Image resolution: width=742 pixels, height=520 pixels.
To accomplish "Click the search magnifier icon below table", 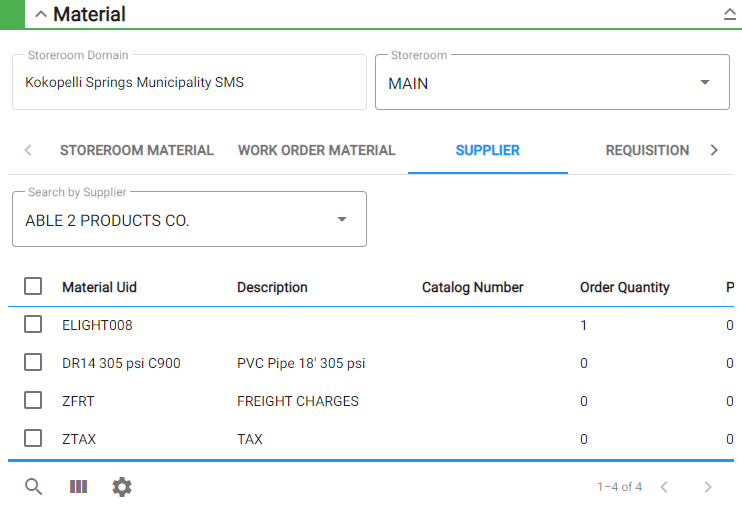I will point(33,487).
